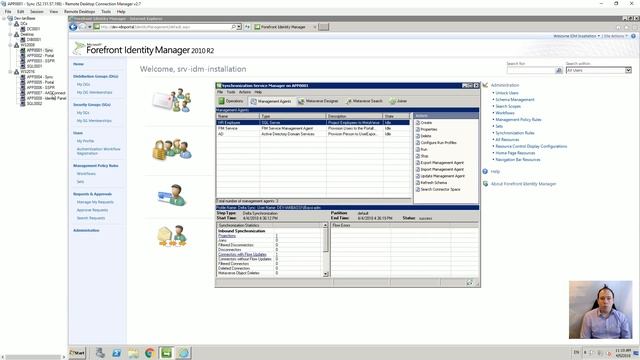This screenshot has width=640, height=360.
Task: Choose Export Management Agent action
Action: [x=440, y=162]
